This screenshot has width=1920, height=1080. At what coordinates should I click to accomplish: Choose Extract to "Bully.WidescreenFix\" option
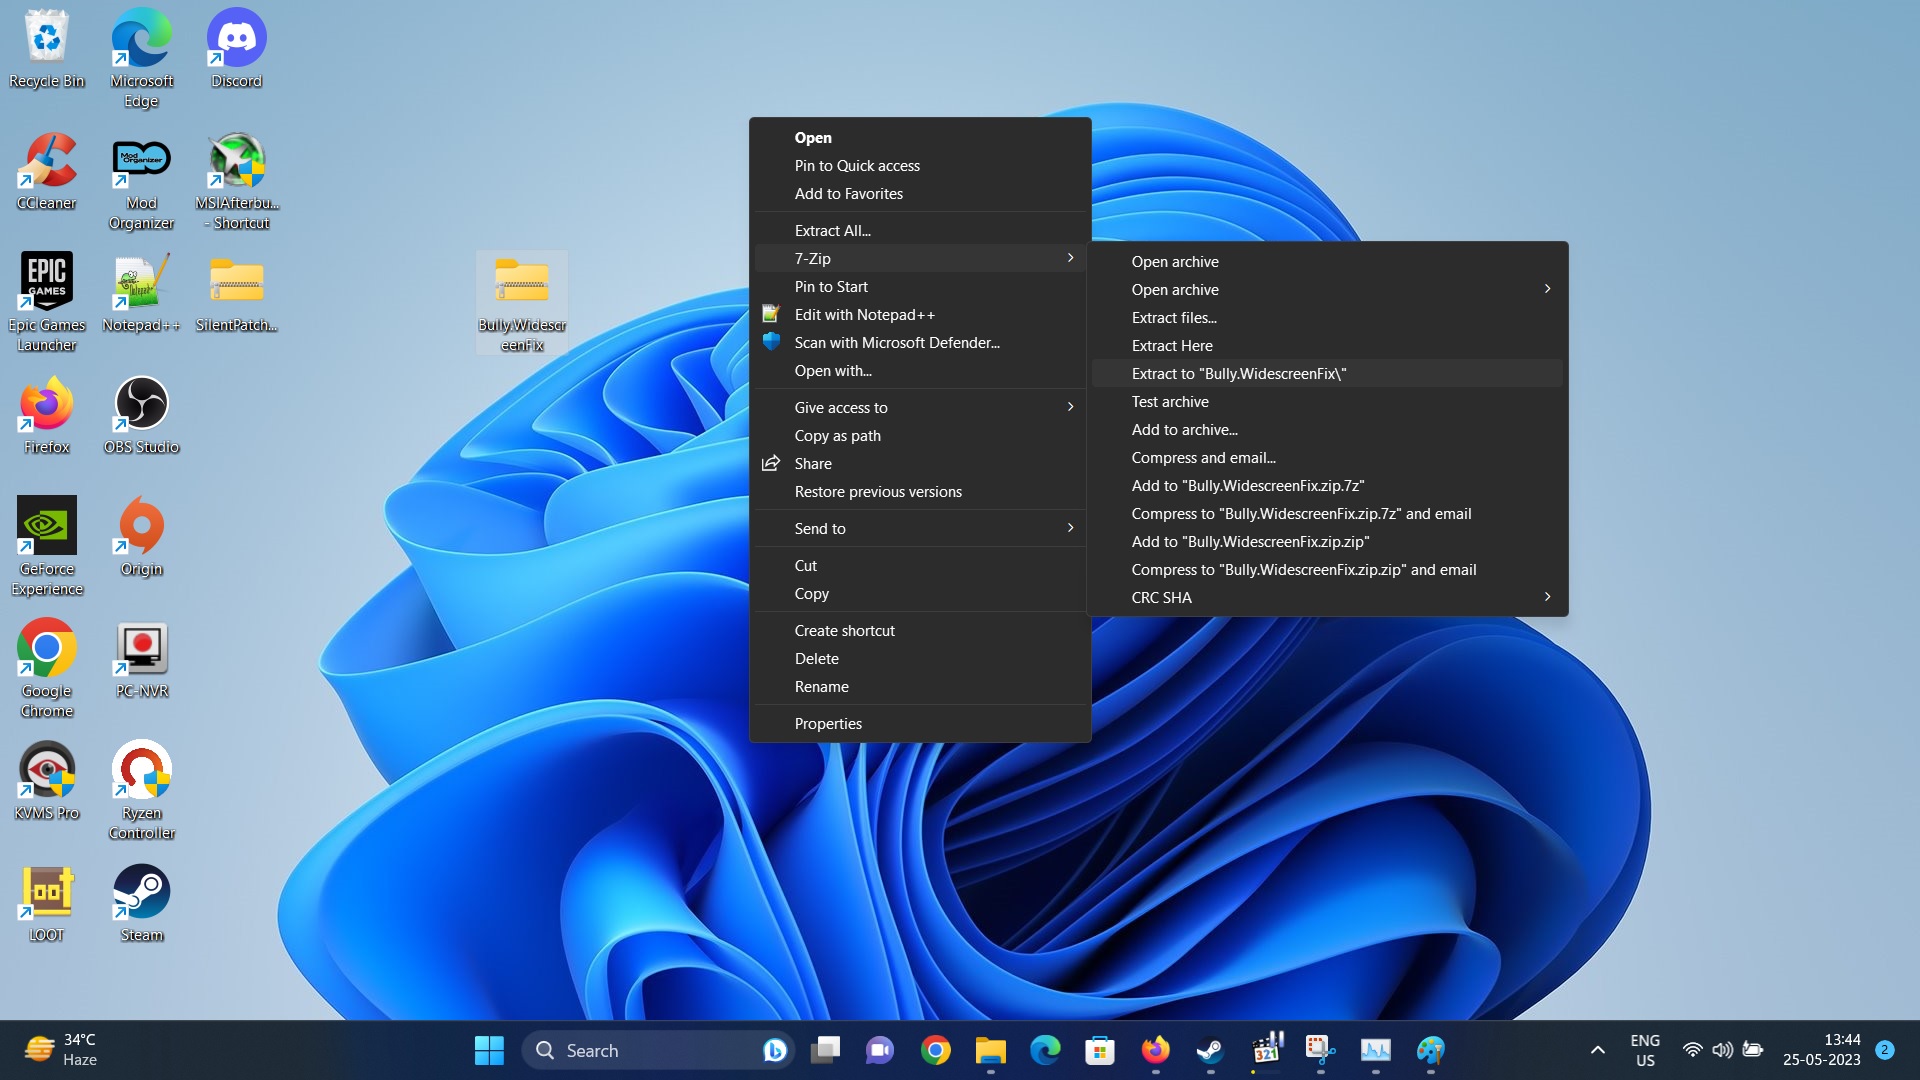click(x=1238, y=374)
